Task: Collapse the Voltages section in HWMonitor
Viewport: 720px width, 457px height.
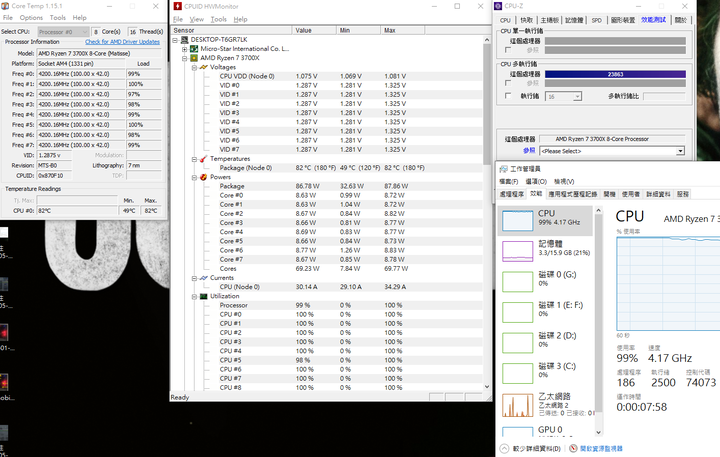Action: tap(194, 68)
